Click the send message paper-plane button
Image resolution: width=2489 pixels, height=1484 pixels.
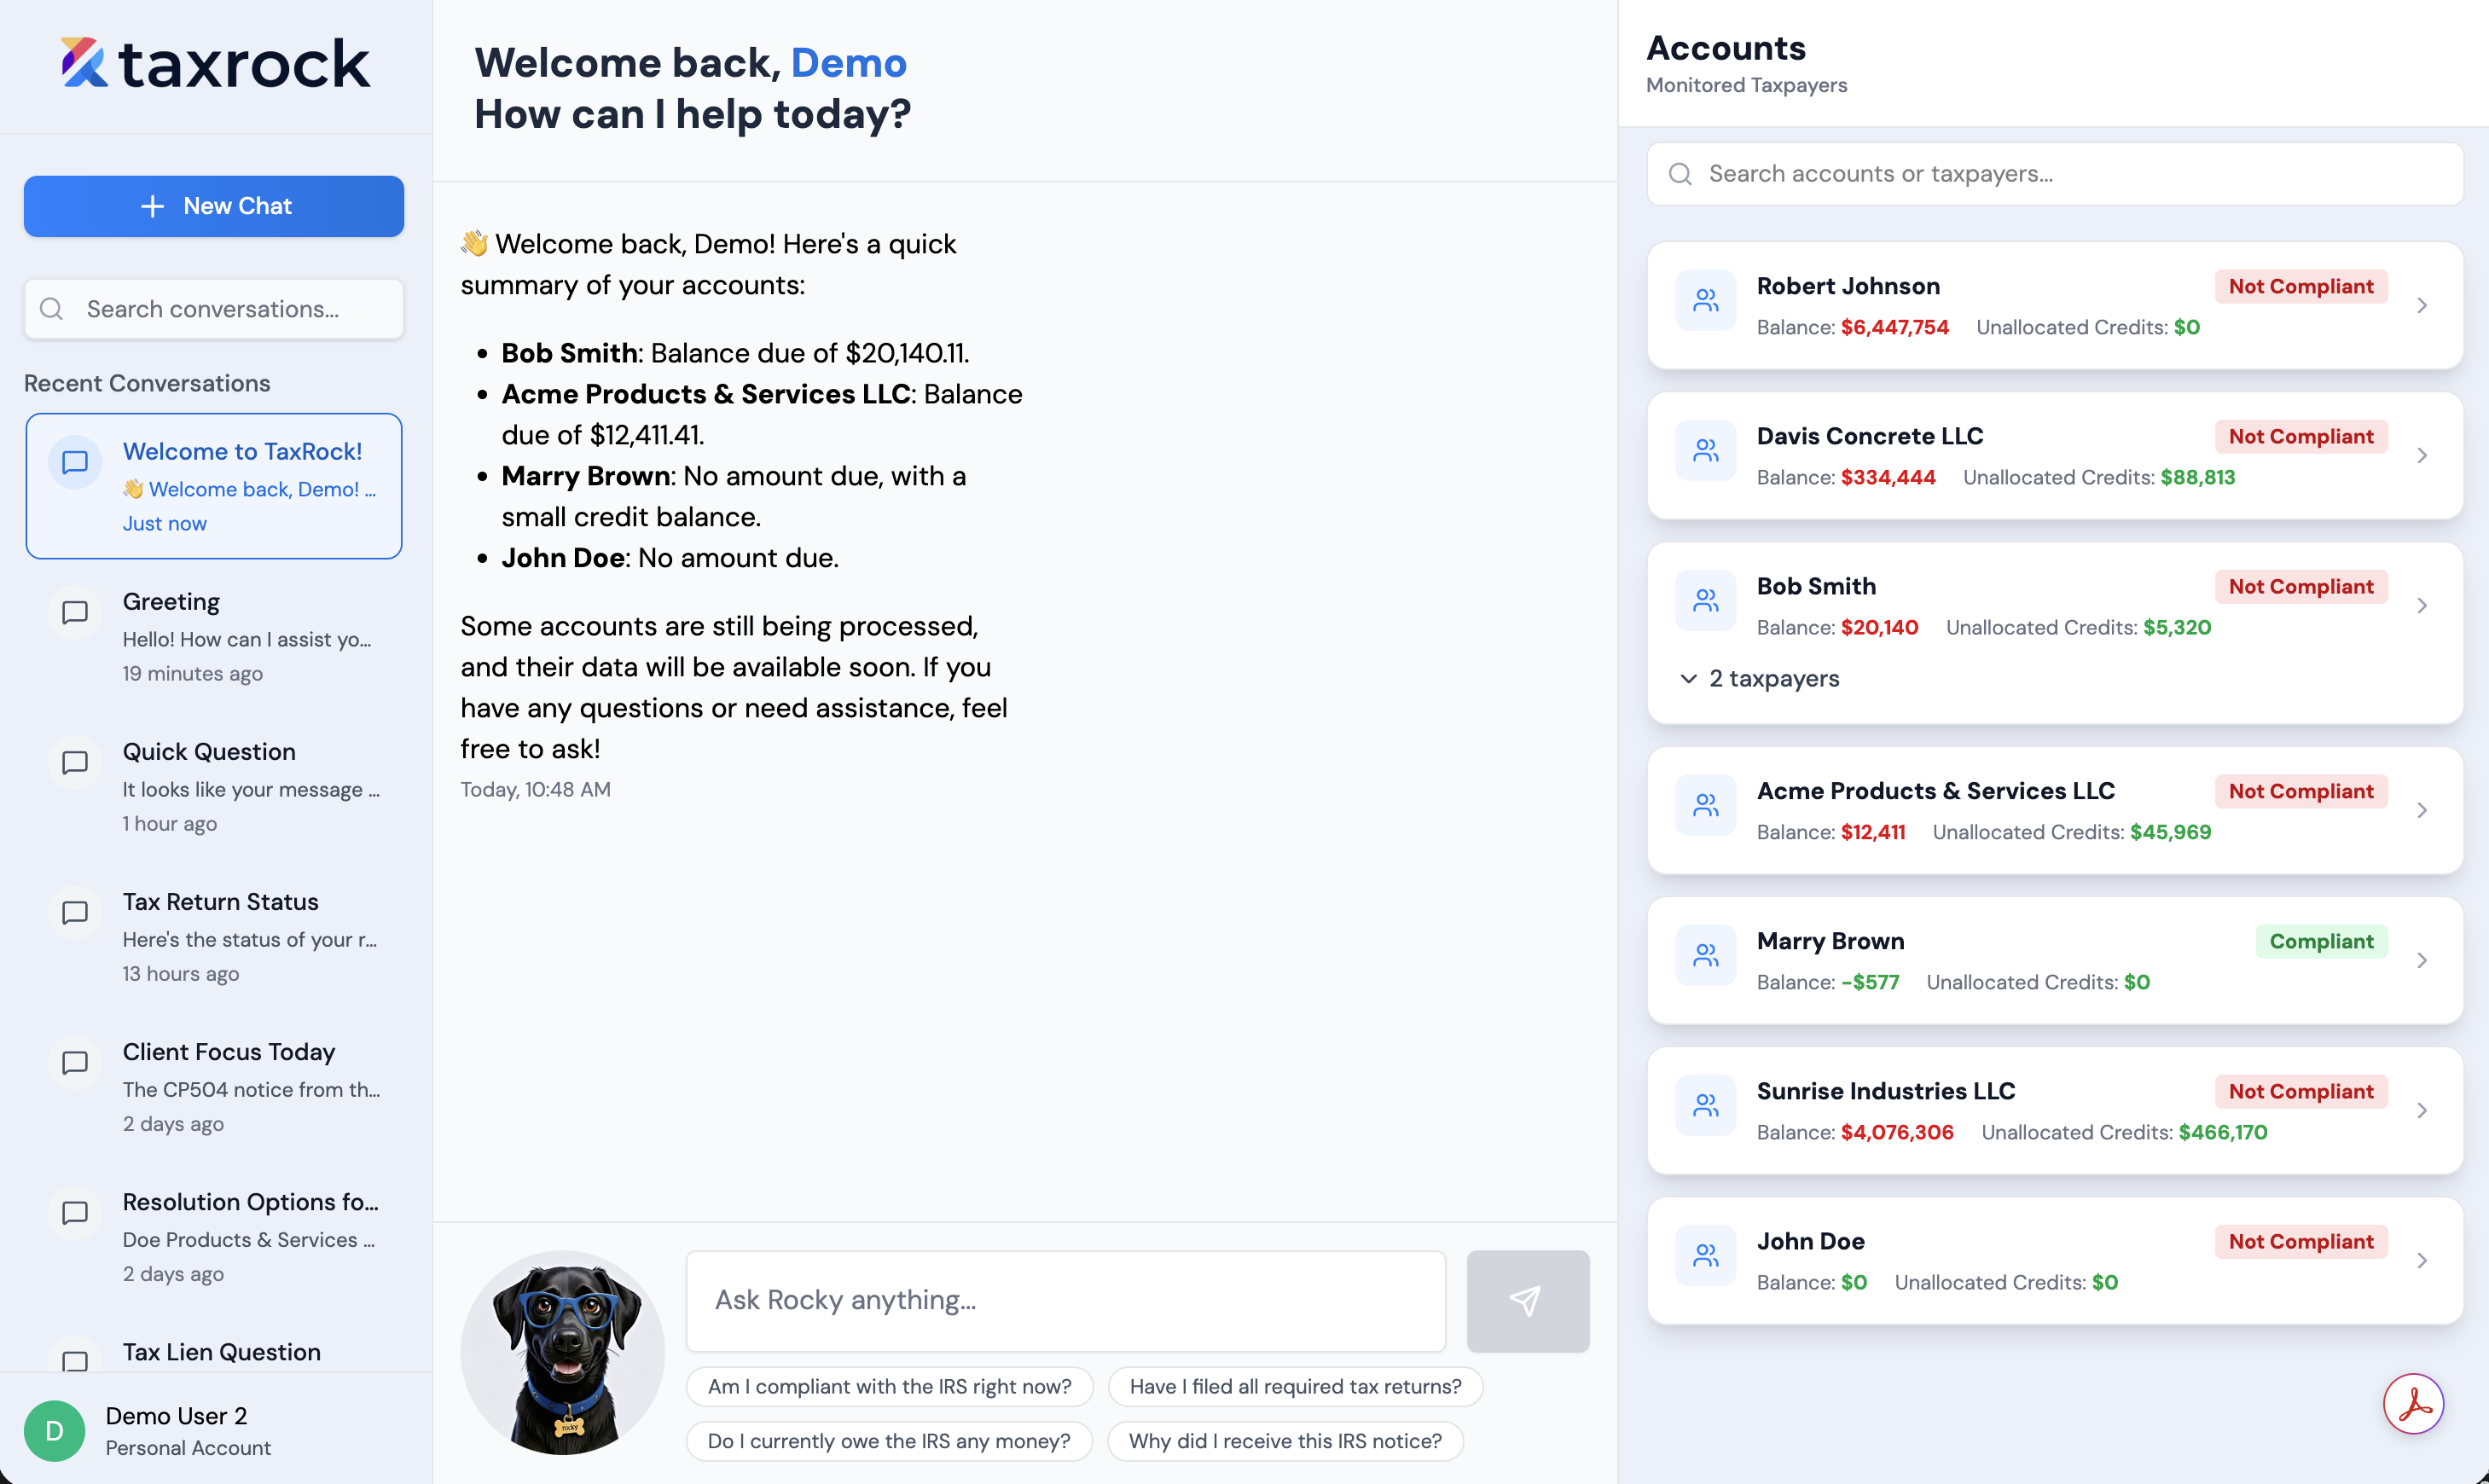click(1528, 1301)
